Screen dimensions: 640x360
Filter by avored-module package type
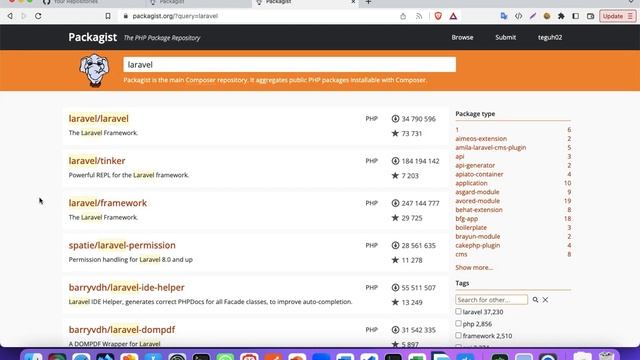pyautogui.click(x=478, y=201)
